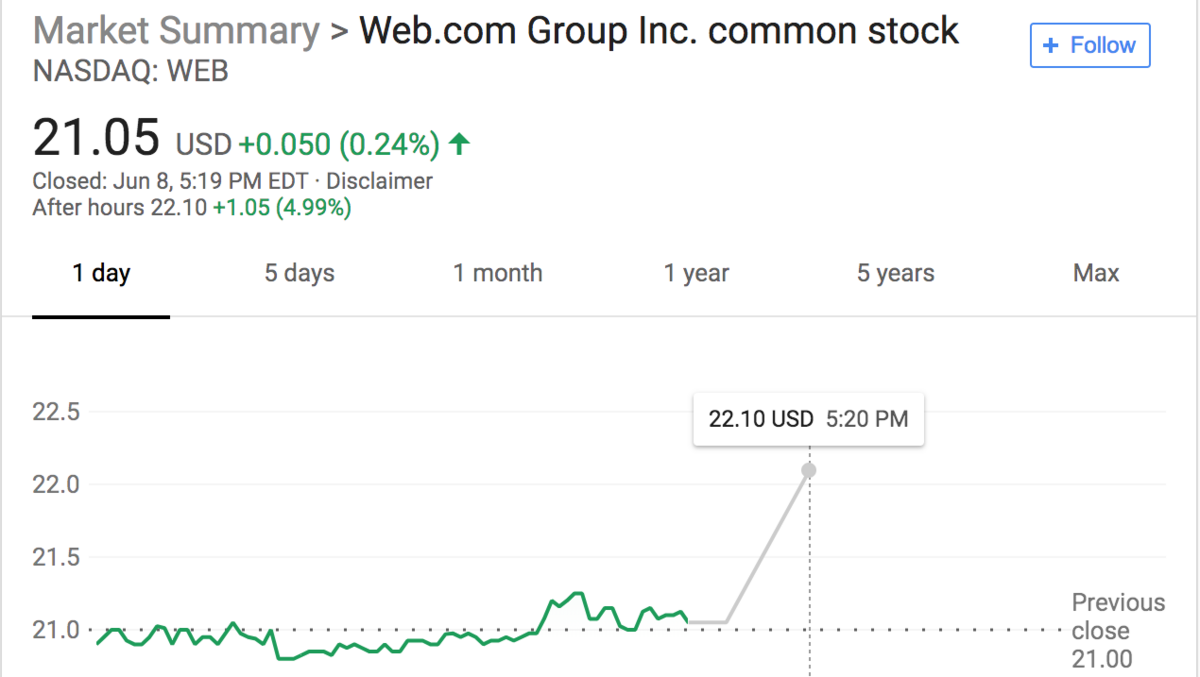Click the plus icon inside the Follow button
1200x677 pixels.
pyautogui.click(x=1049, y=45)
